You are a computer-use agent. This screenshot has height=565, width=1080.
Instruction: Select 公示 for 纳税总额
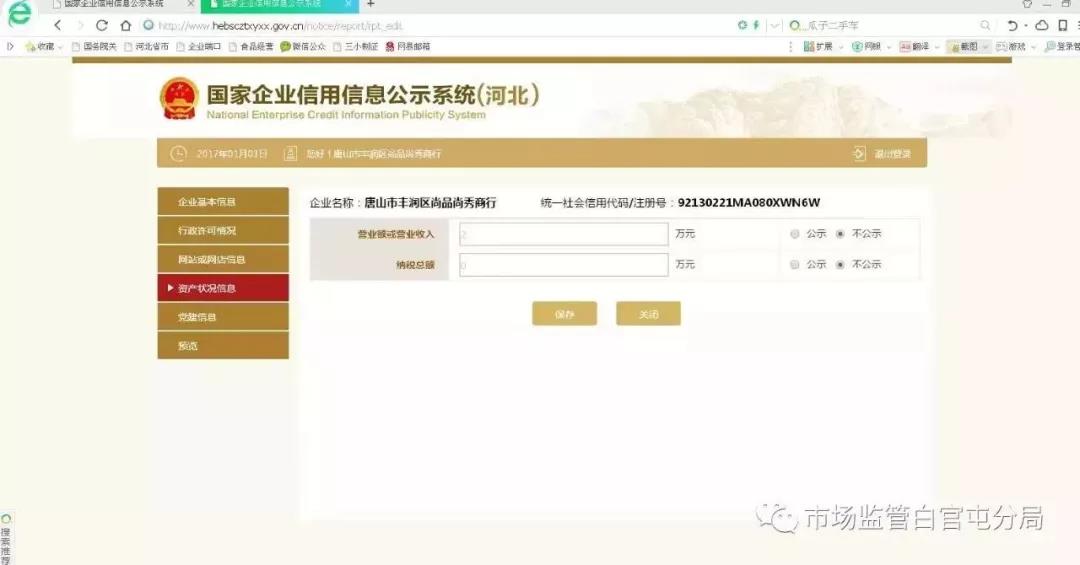click(x=795, y=265)
